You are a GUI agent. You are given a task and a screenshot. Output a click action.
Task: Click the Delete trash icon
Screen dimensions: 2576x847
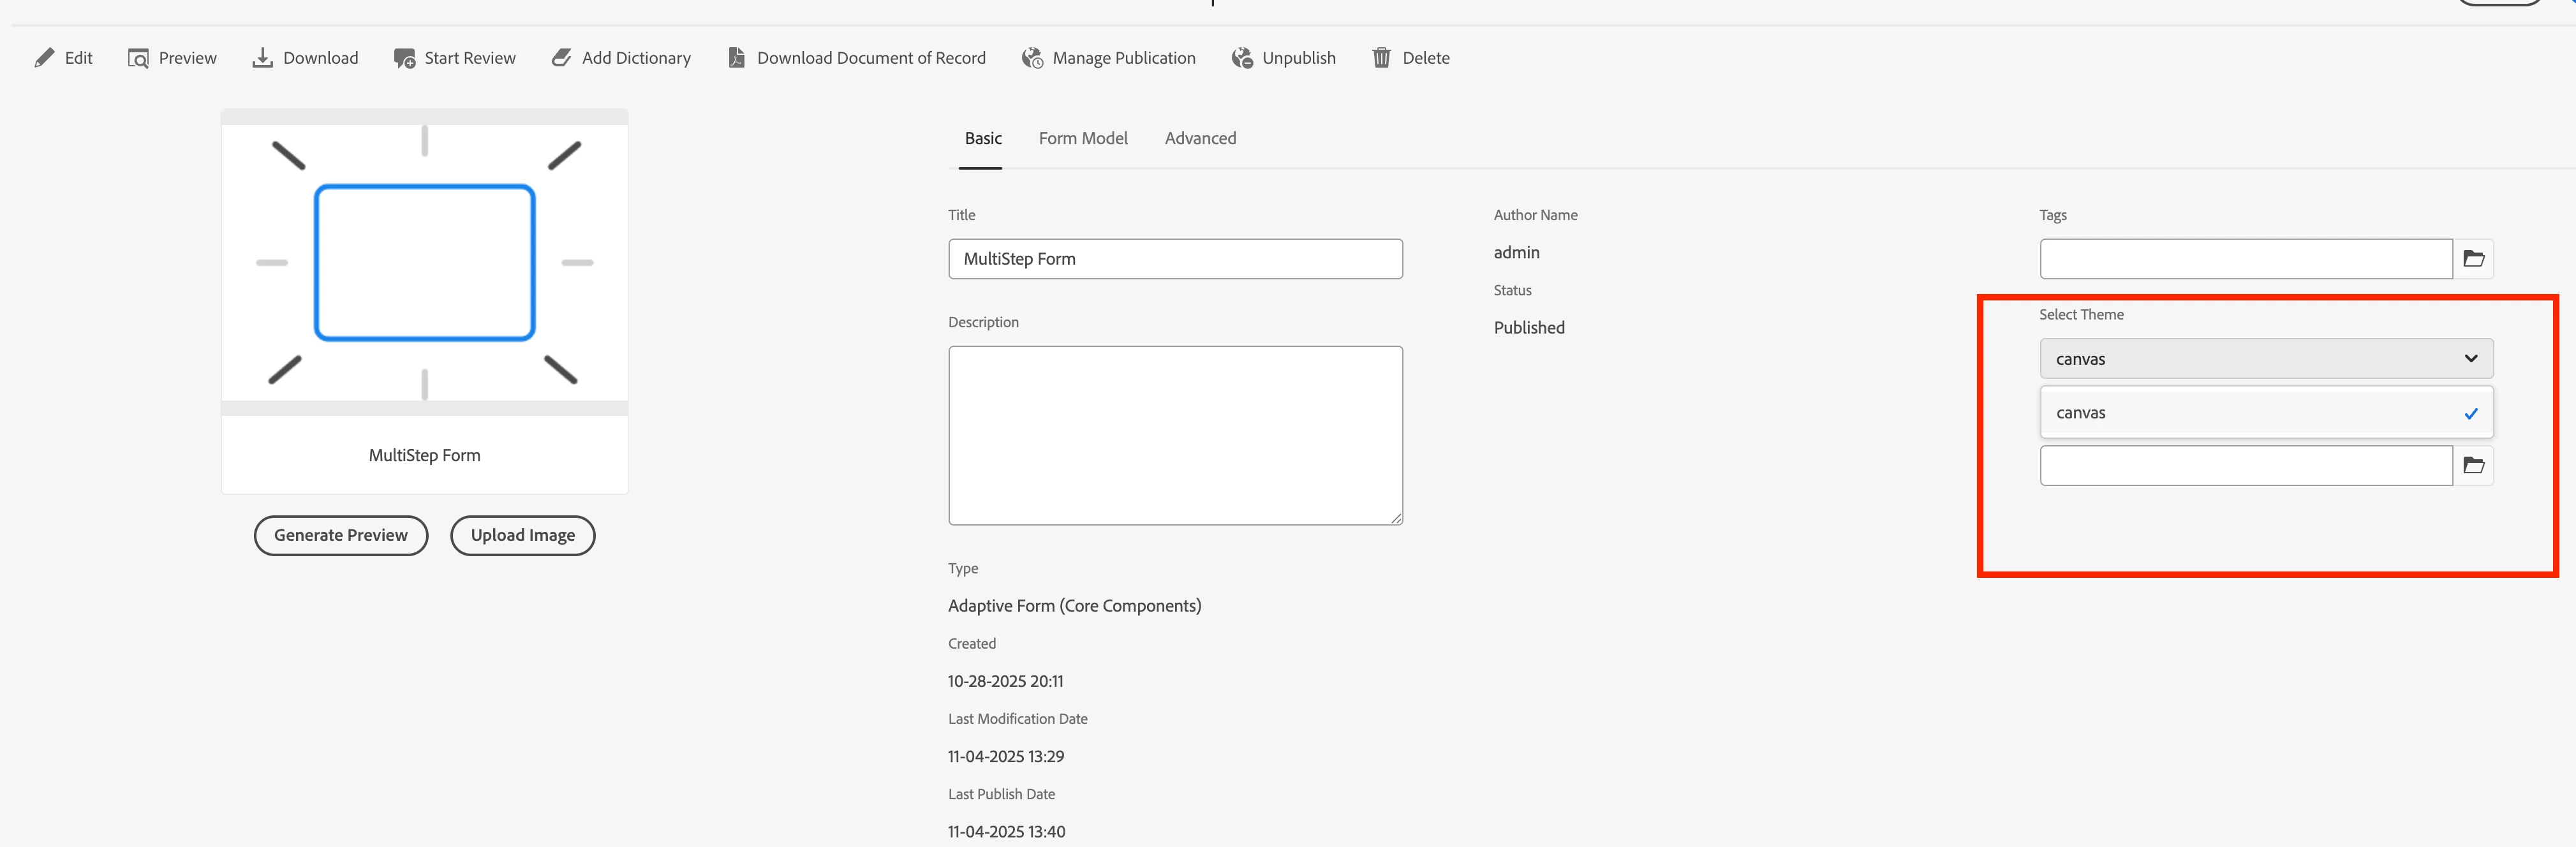(x=1381, y=58)
